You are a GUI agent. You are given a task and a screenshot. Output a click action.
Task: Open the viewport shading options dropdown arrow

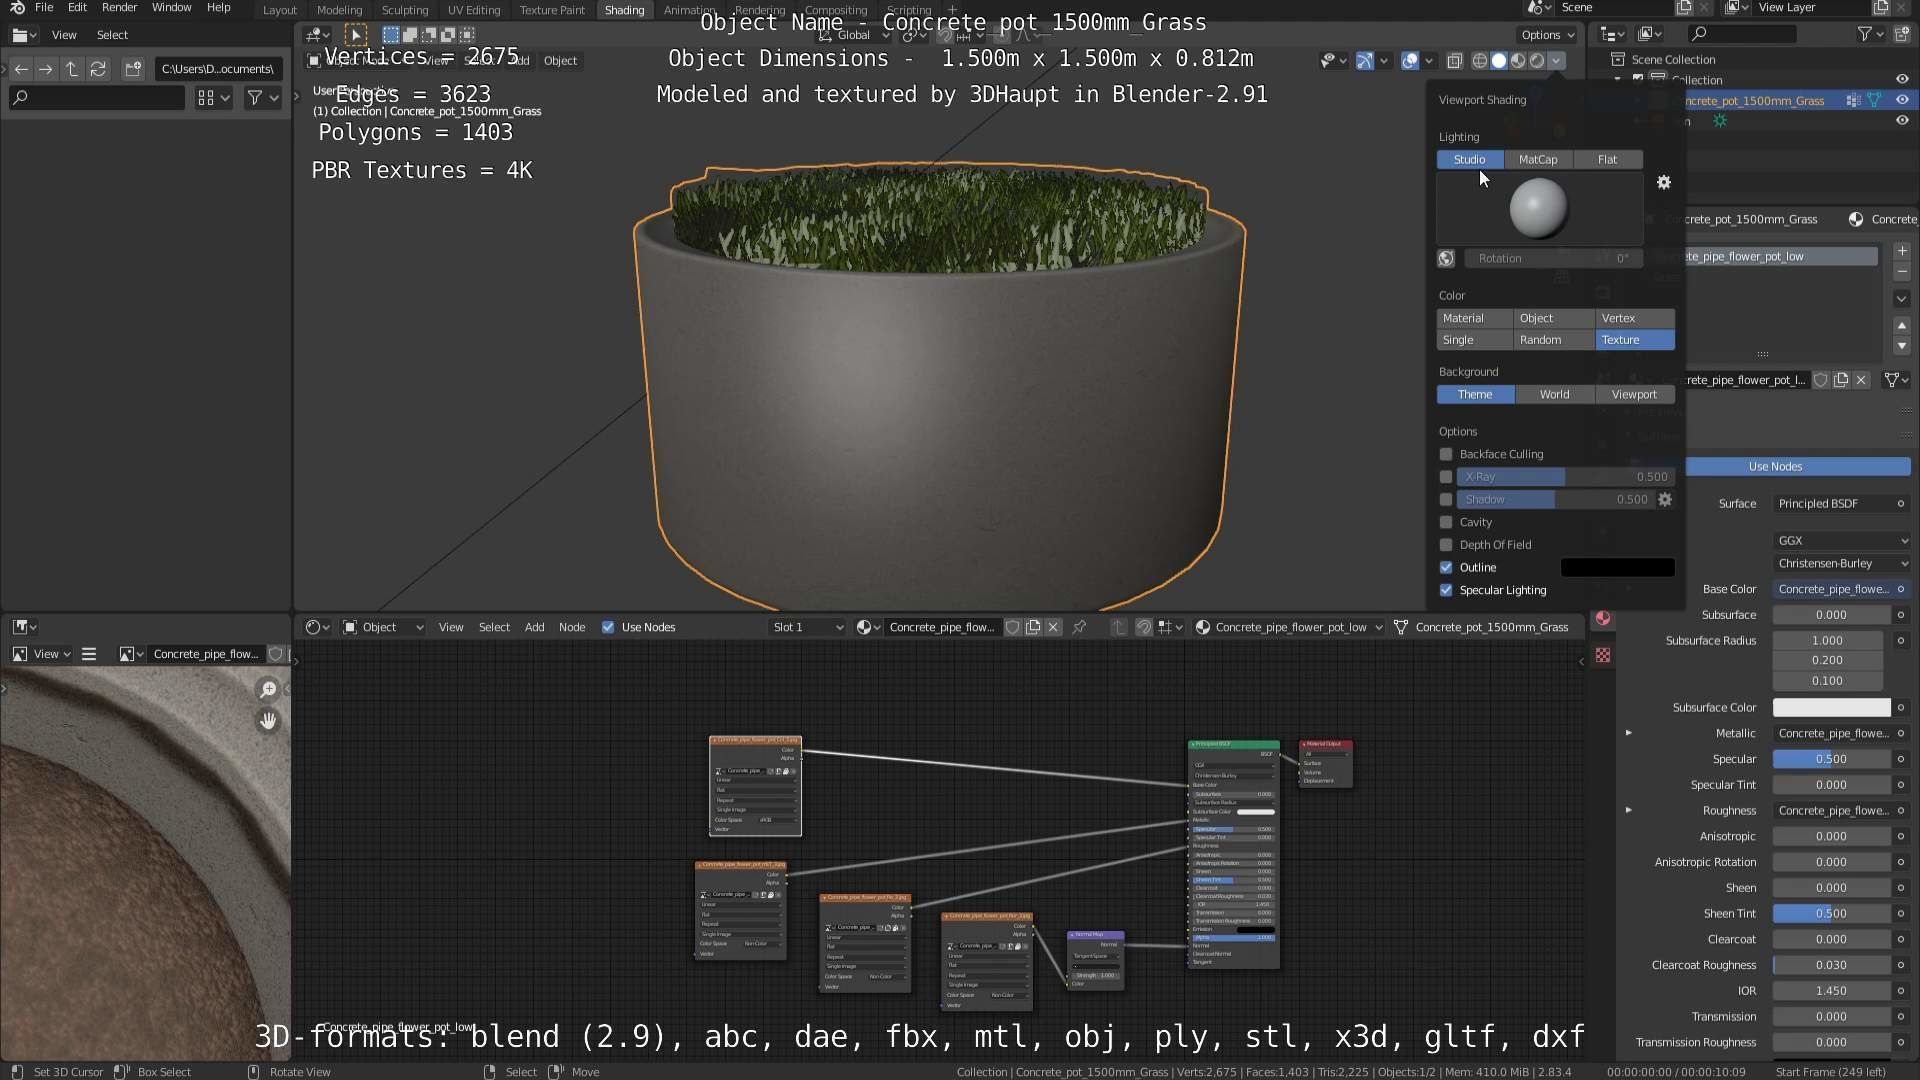(x=1556, y=61)
